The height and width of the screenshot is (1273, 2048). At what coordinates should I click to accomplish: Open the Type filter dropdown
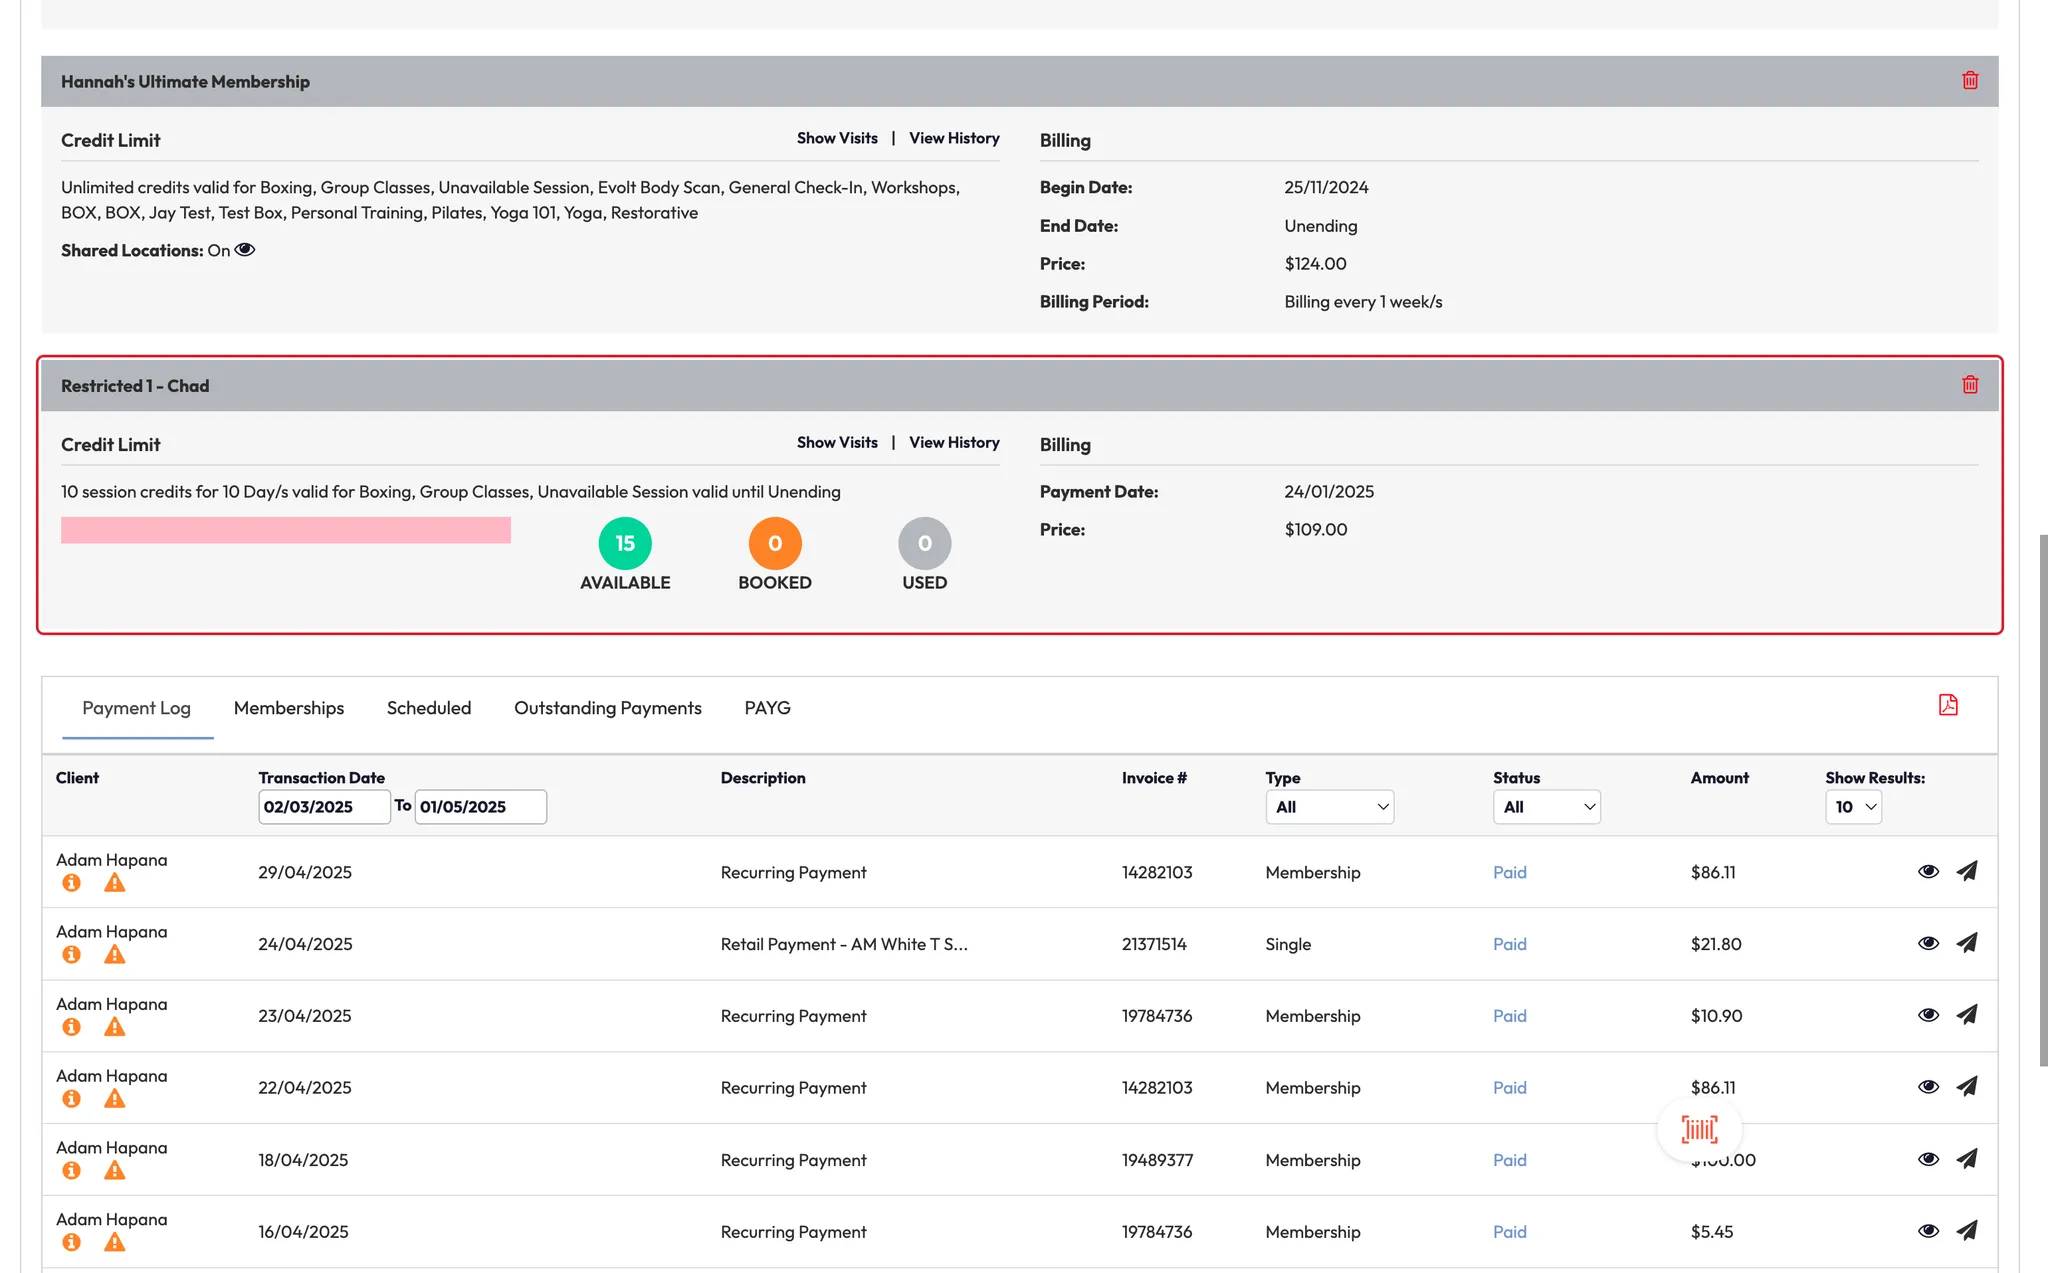pyautogui.click(x=1329, y=807)
